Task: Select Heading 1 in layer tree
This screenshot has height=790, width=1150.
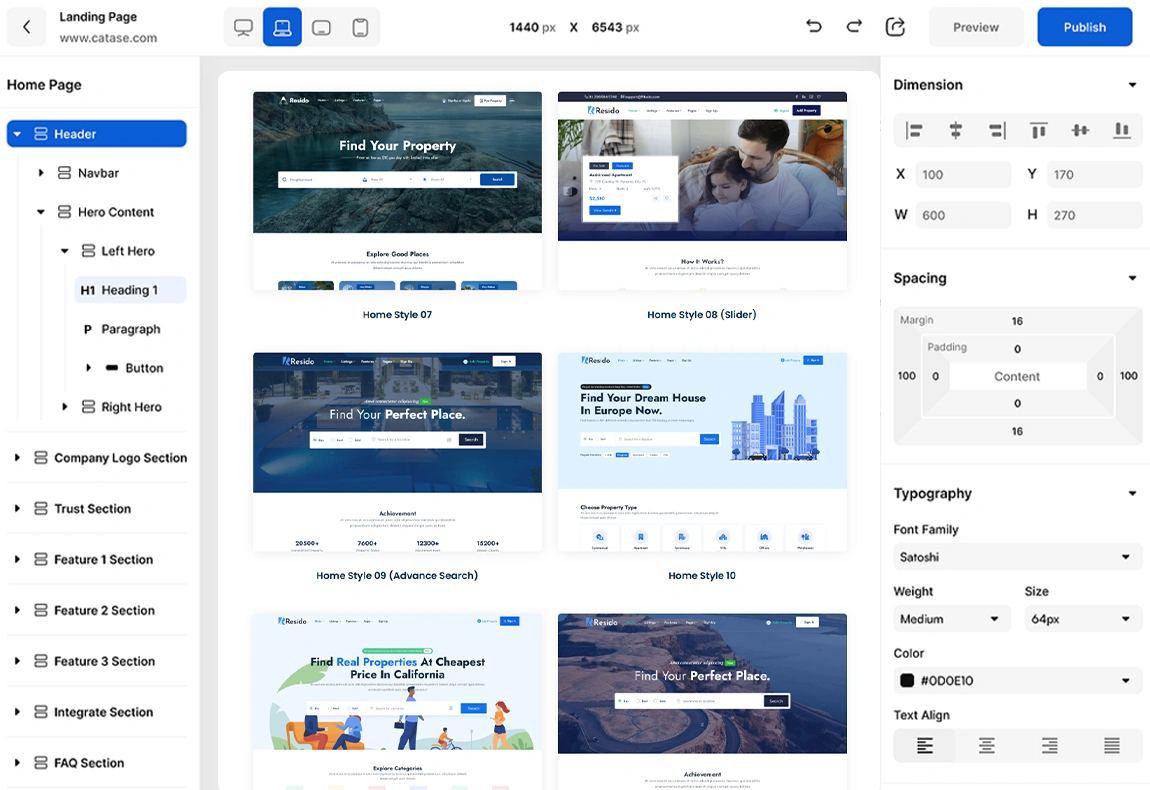Action: pyautogui.click(x=130, y=290)
